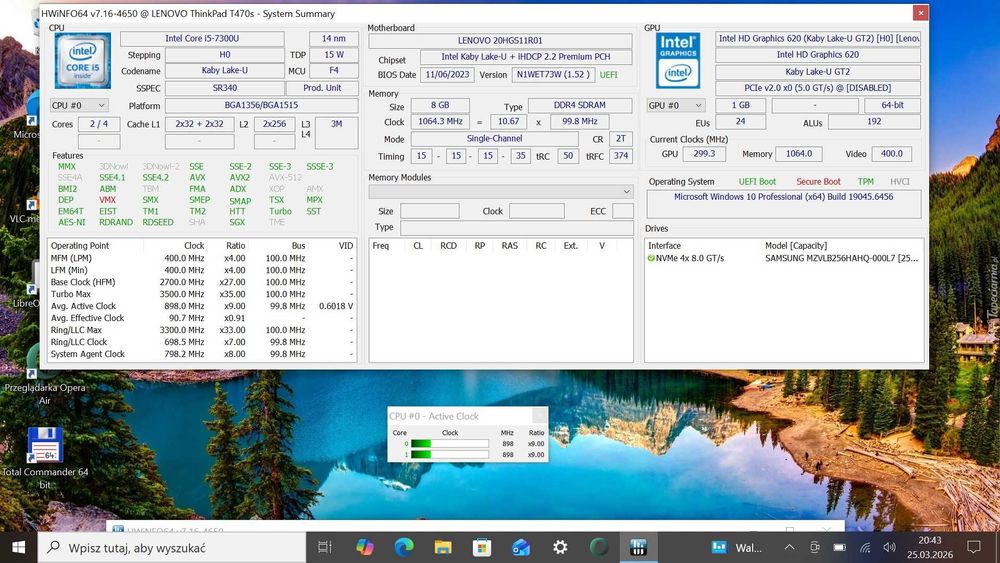Select the Turbo Max operating point row

[202, 294]
